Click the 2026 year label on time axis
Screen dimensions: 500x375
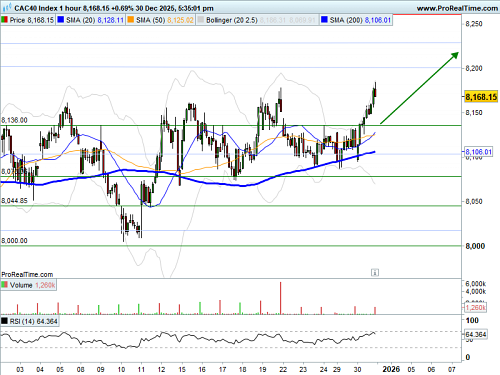[x=391, y=369]
